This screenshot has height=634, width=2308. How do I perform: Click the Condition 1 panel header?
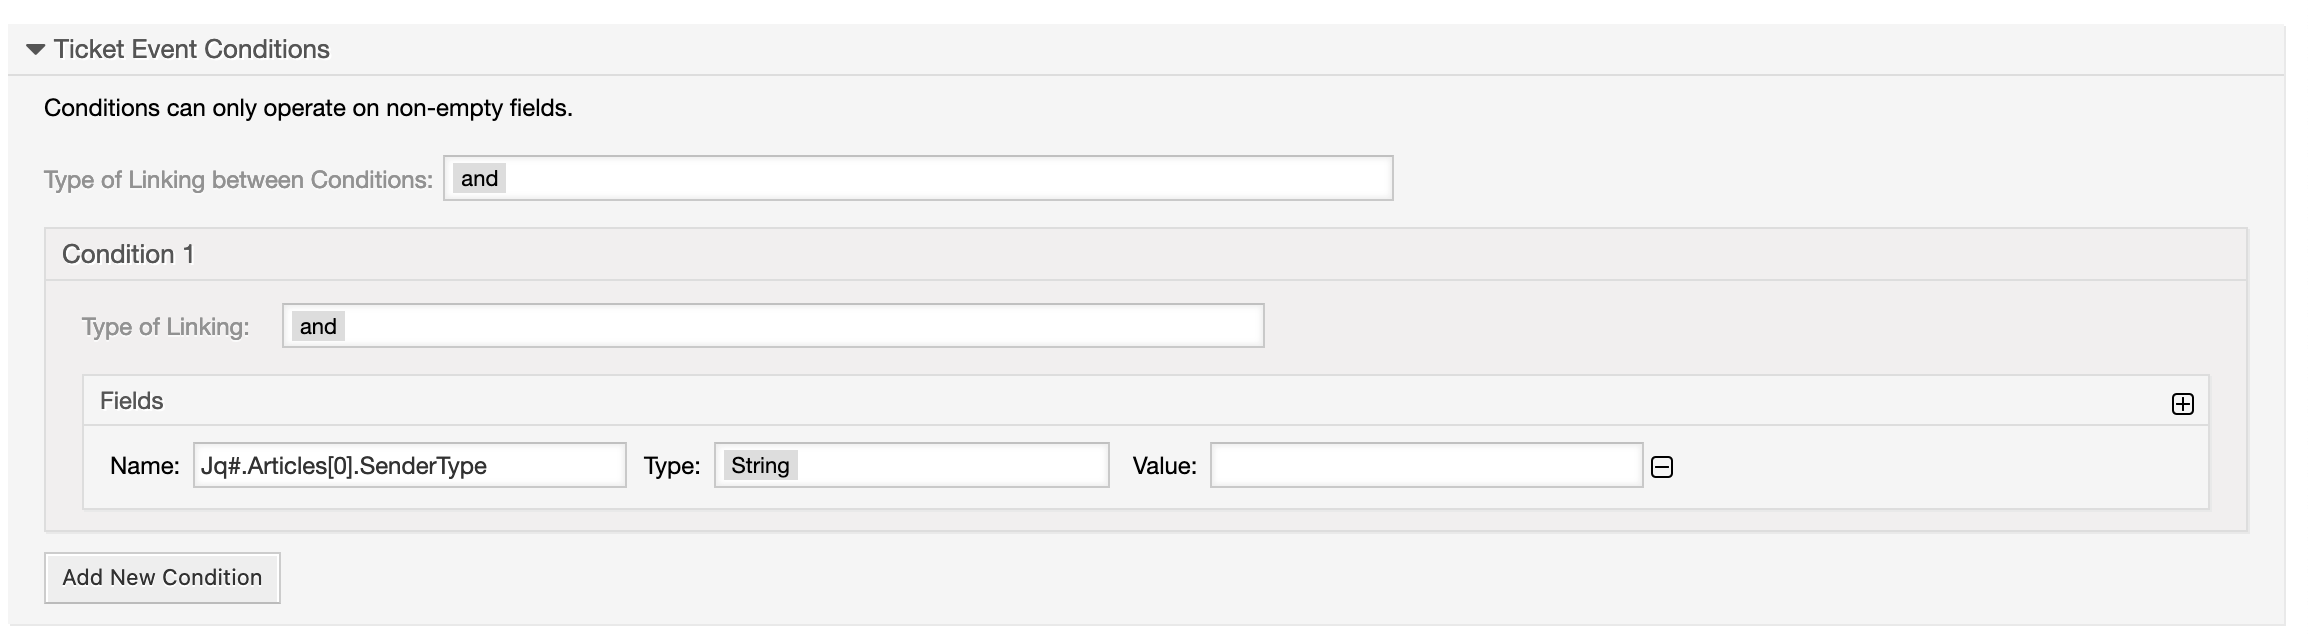point(128,254)
